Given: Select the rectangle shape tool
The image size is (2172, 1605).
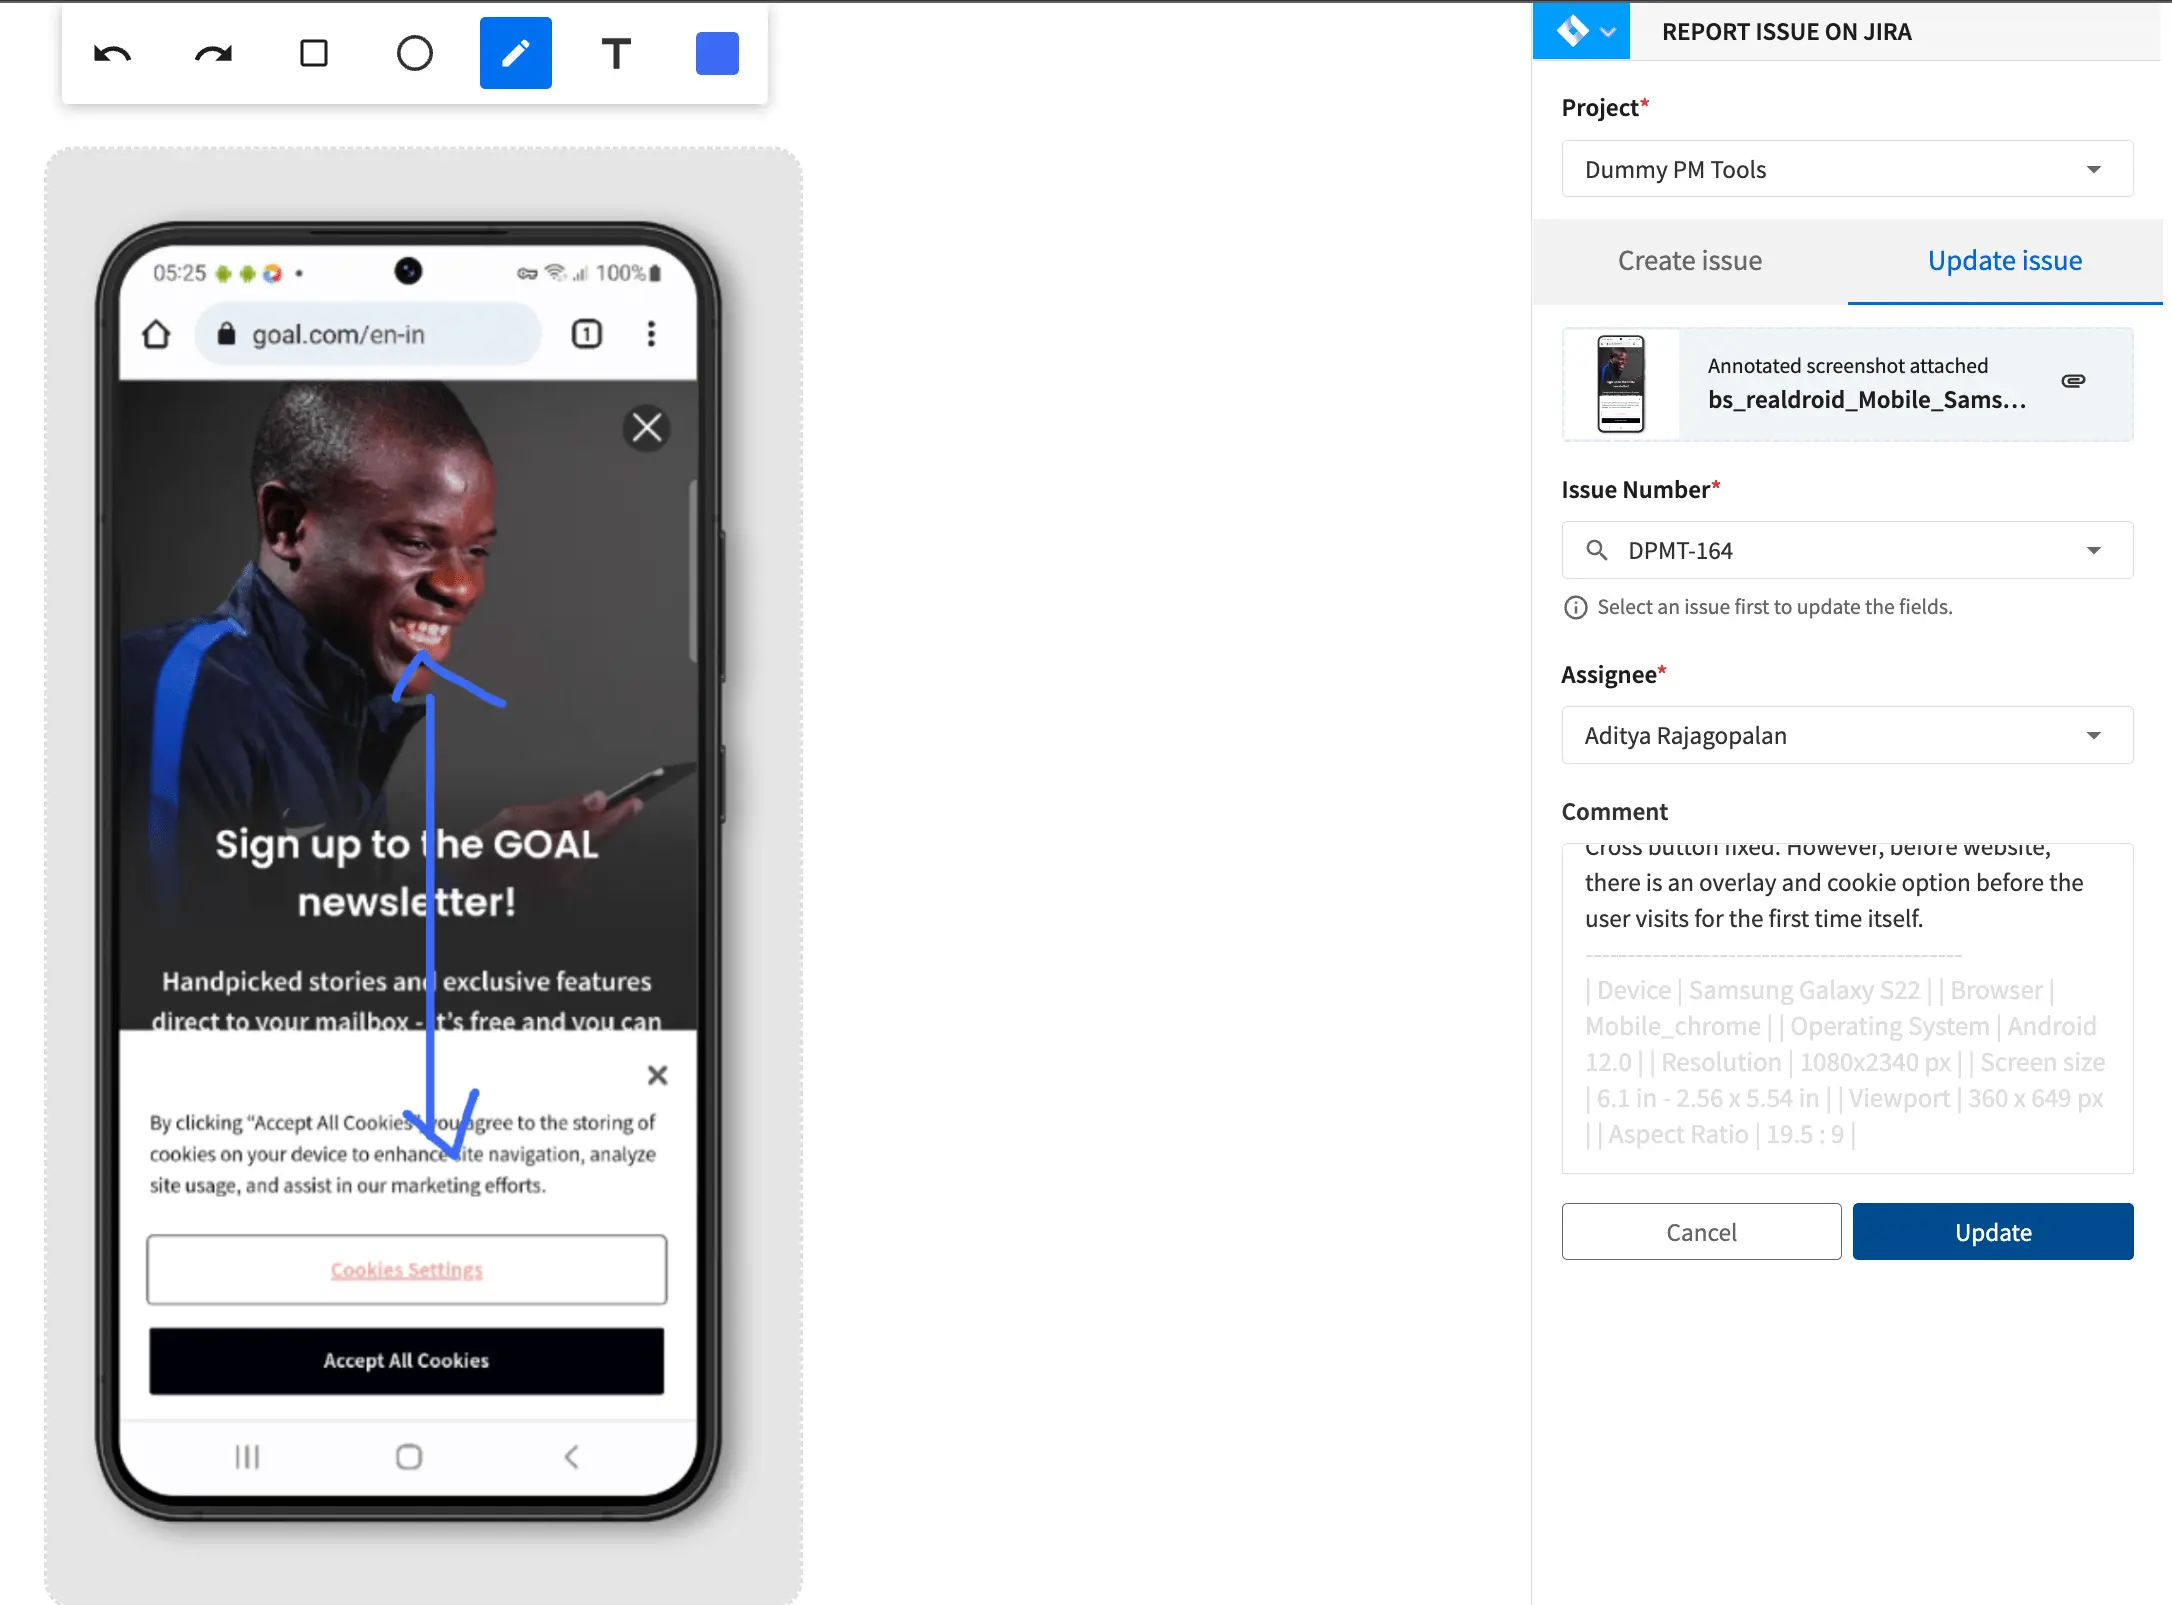Looking at the screenshot, I should point(314,53).
